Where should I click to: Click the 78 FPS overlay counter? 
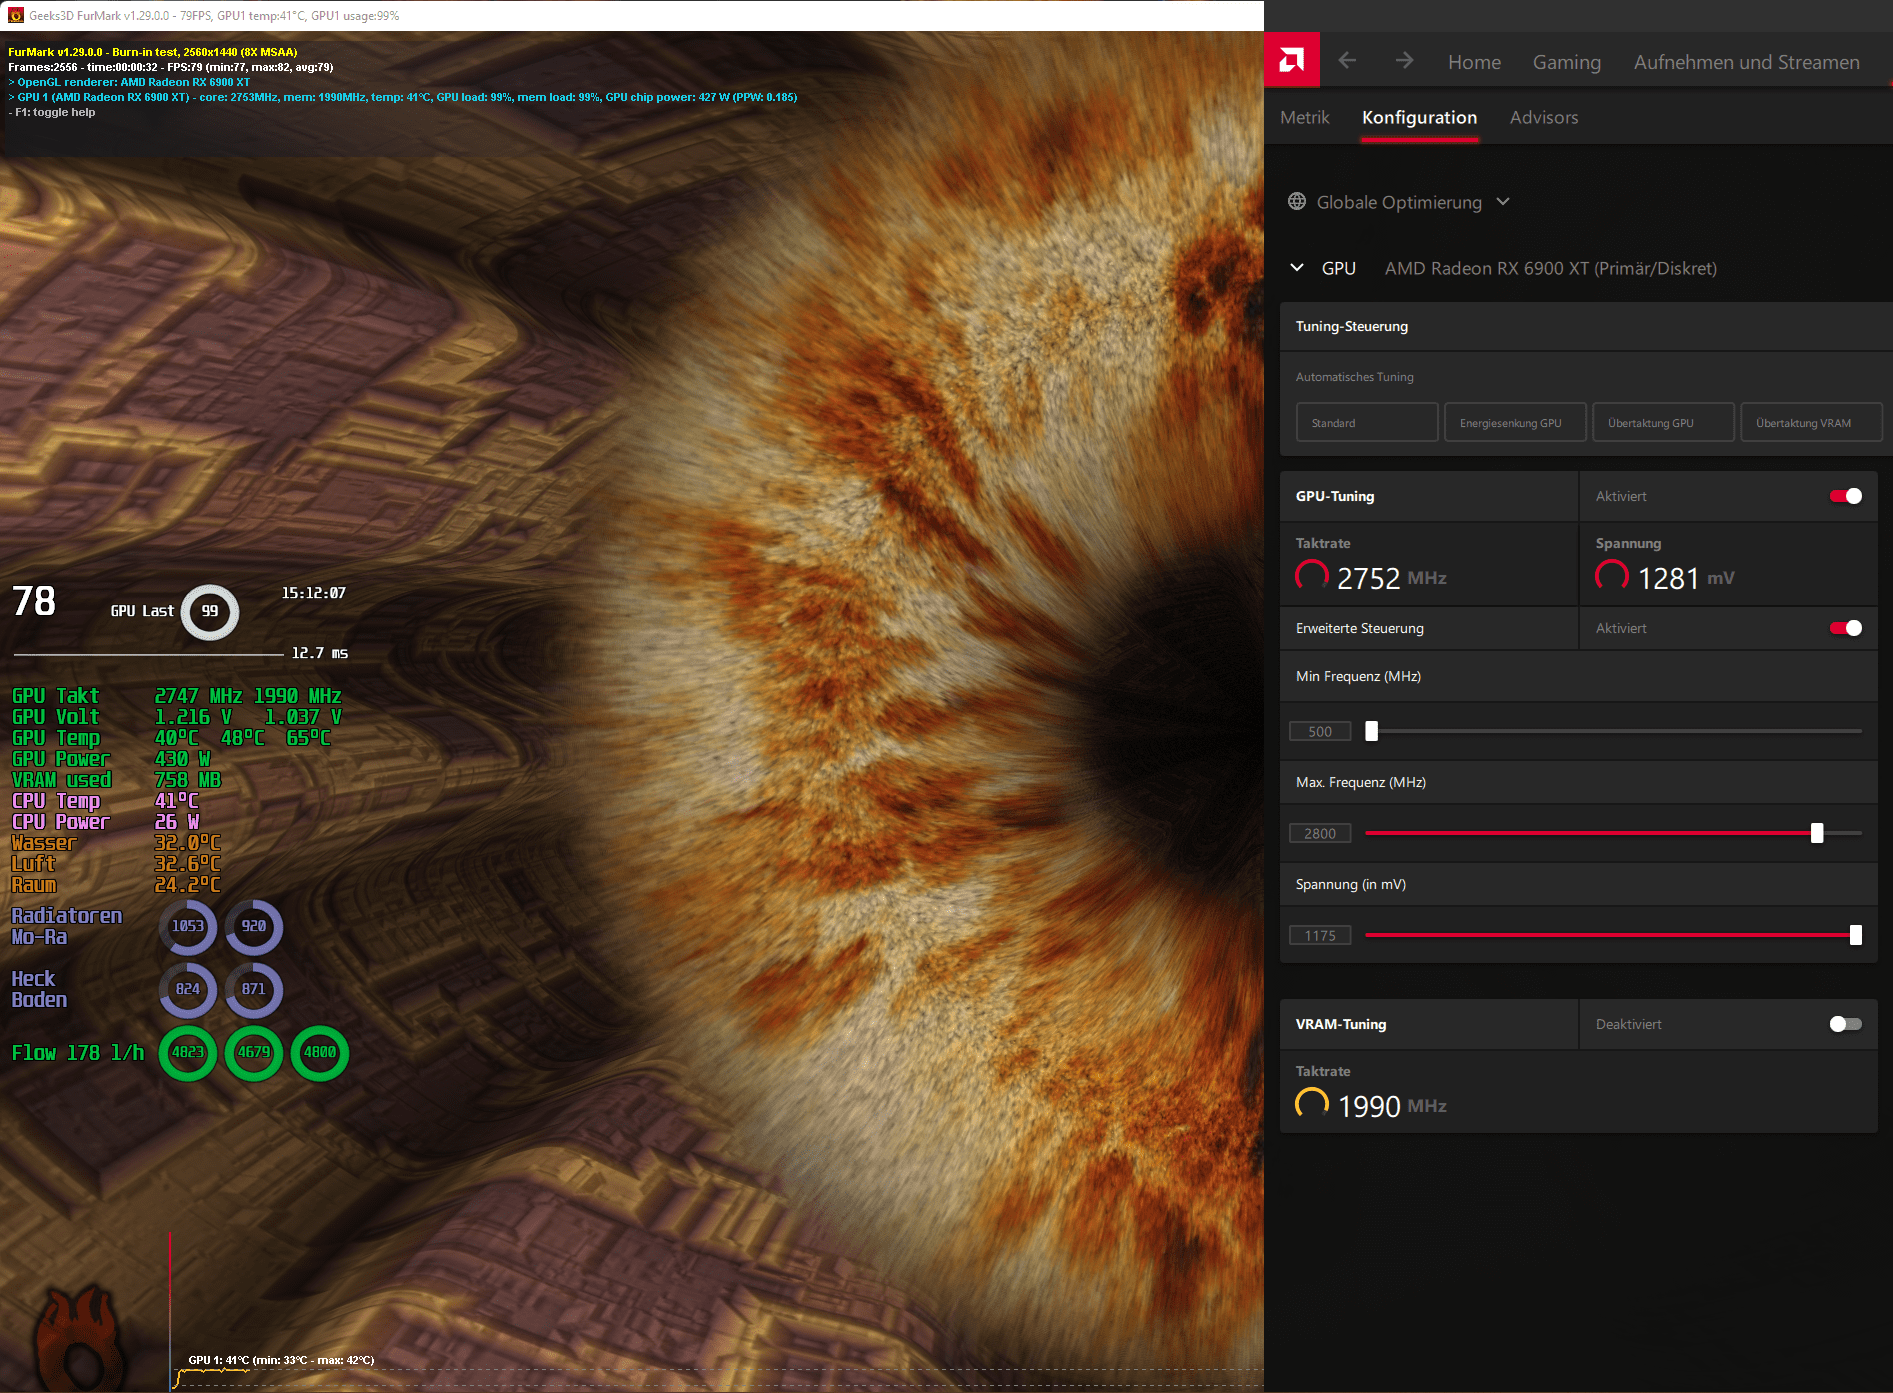pyautogui.click(x=34, y=601)
